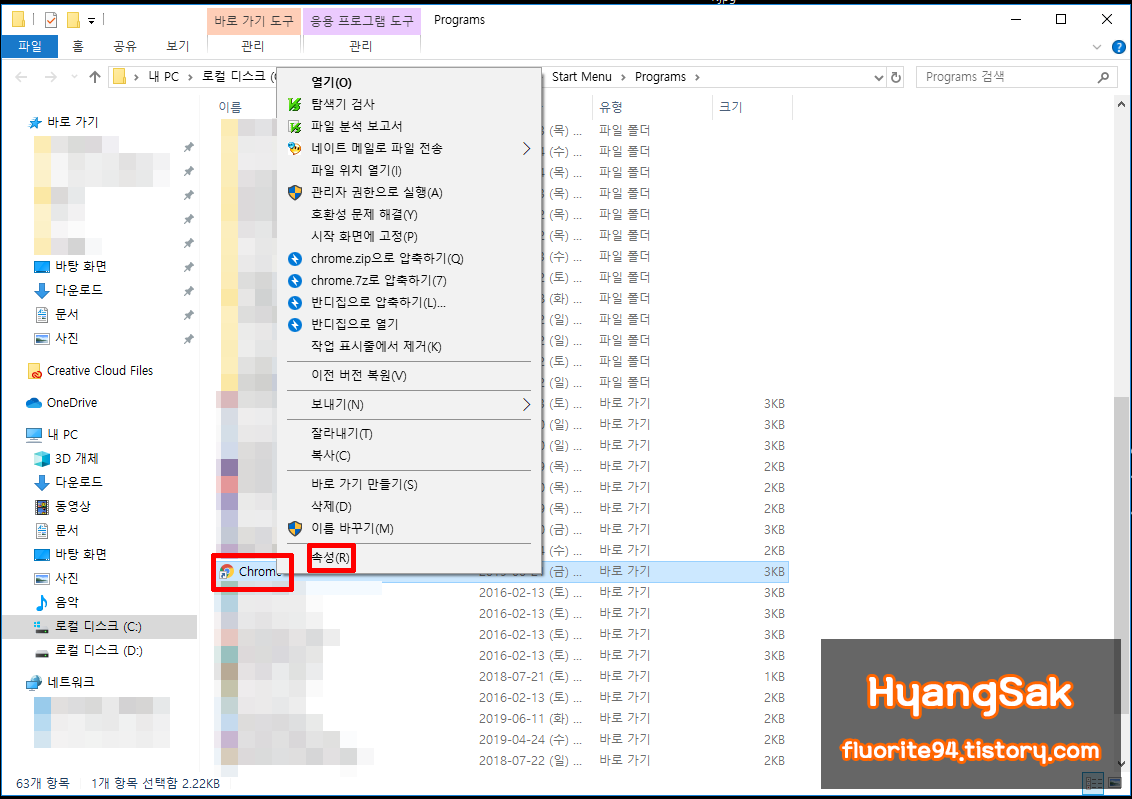This screenshot has width=1132, height=799.
Task: Click the 네트워크 icon in sidebar
Action: tap(34, 682)
